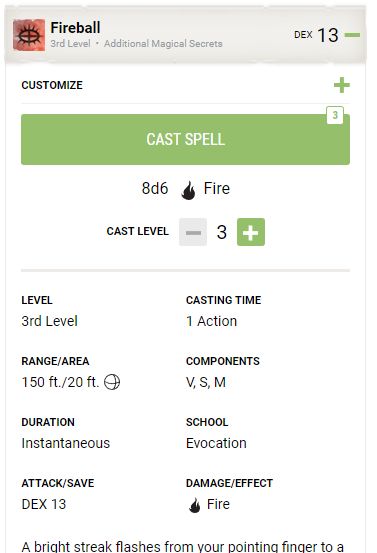
Task: Expand the Customize section with the plus
Action: tap(342, 85)
